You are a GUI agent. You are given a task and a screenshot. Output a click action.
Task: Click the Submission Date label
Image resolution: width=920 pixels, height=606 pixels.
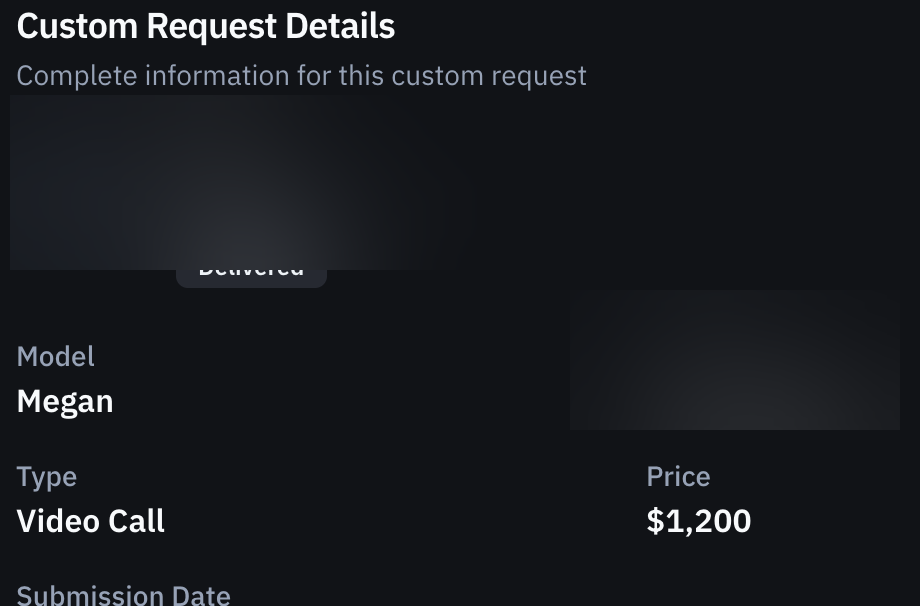(x=123, y=594)
